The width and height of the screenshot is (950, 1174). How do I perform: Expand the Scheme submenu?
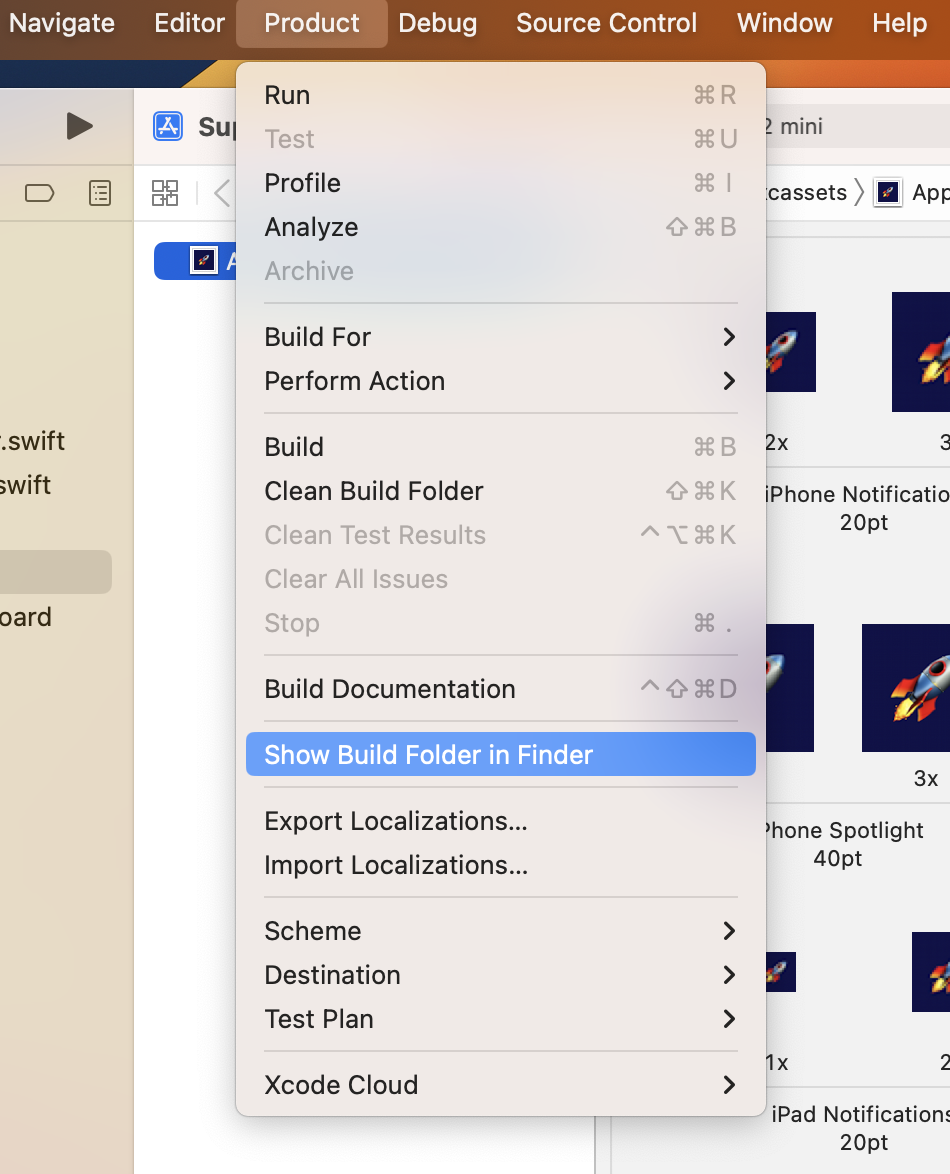coord(500,931)
